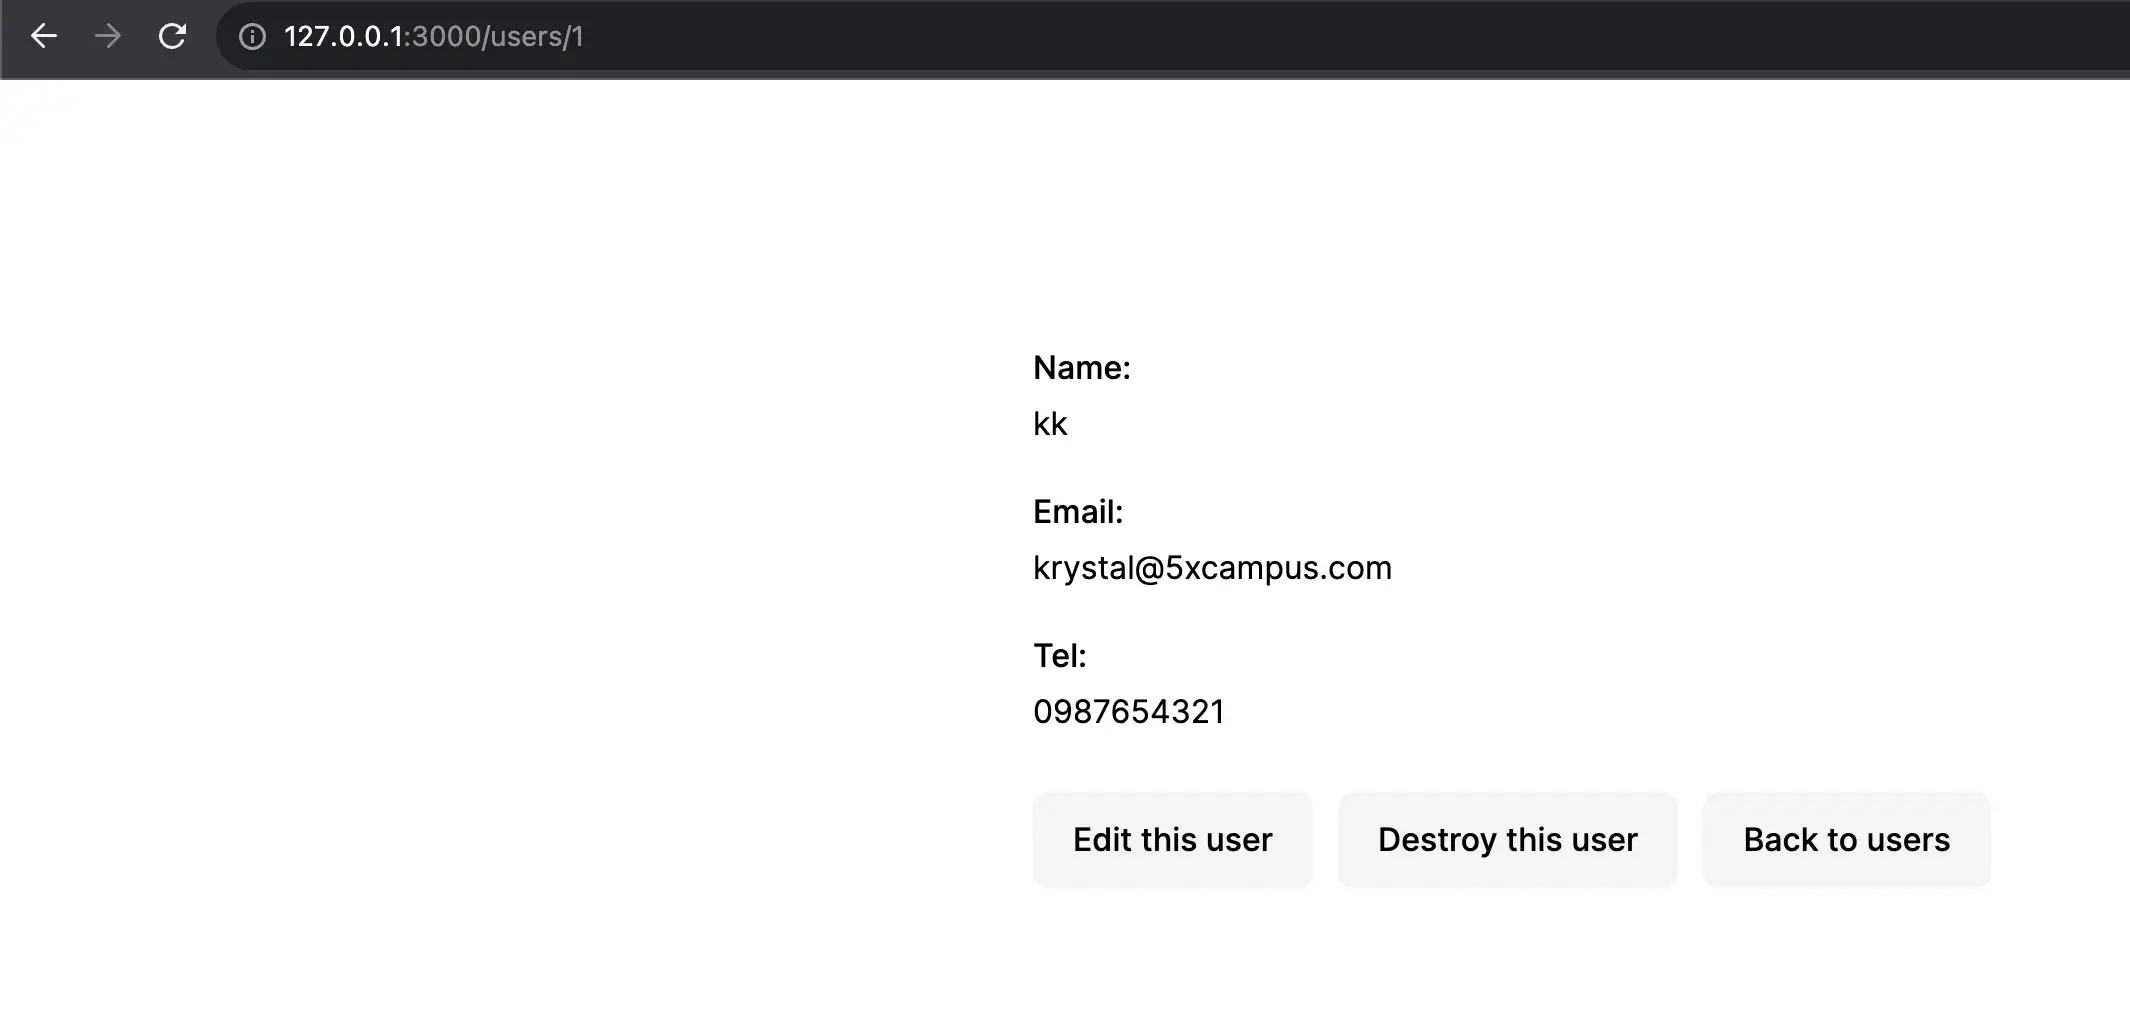Click the krystal@5xcampus.com email text

click(x=1212, y=568)
